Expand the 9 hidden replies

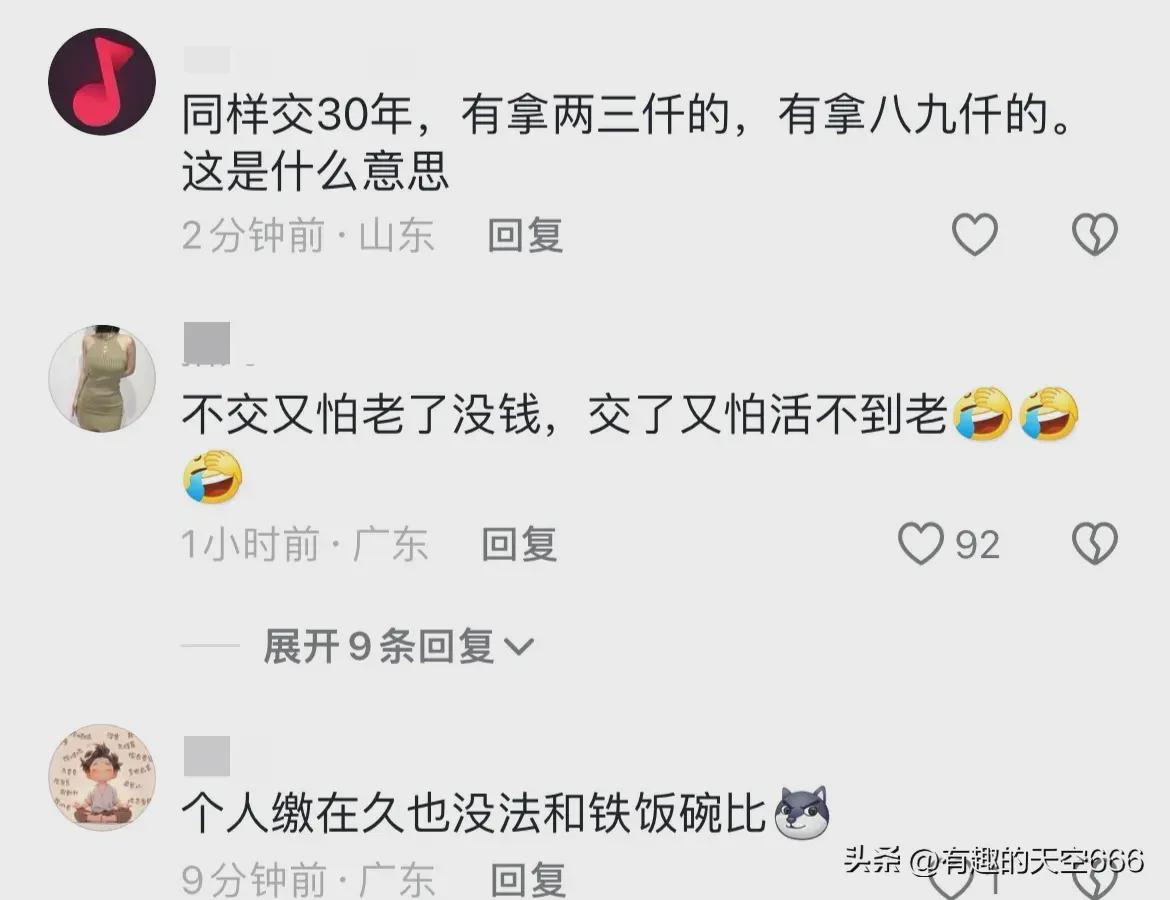coord(378,646)
